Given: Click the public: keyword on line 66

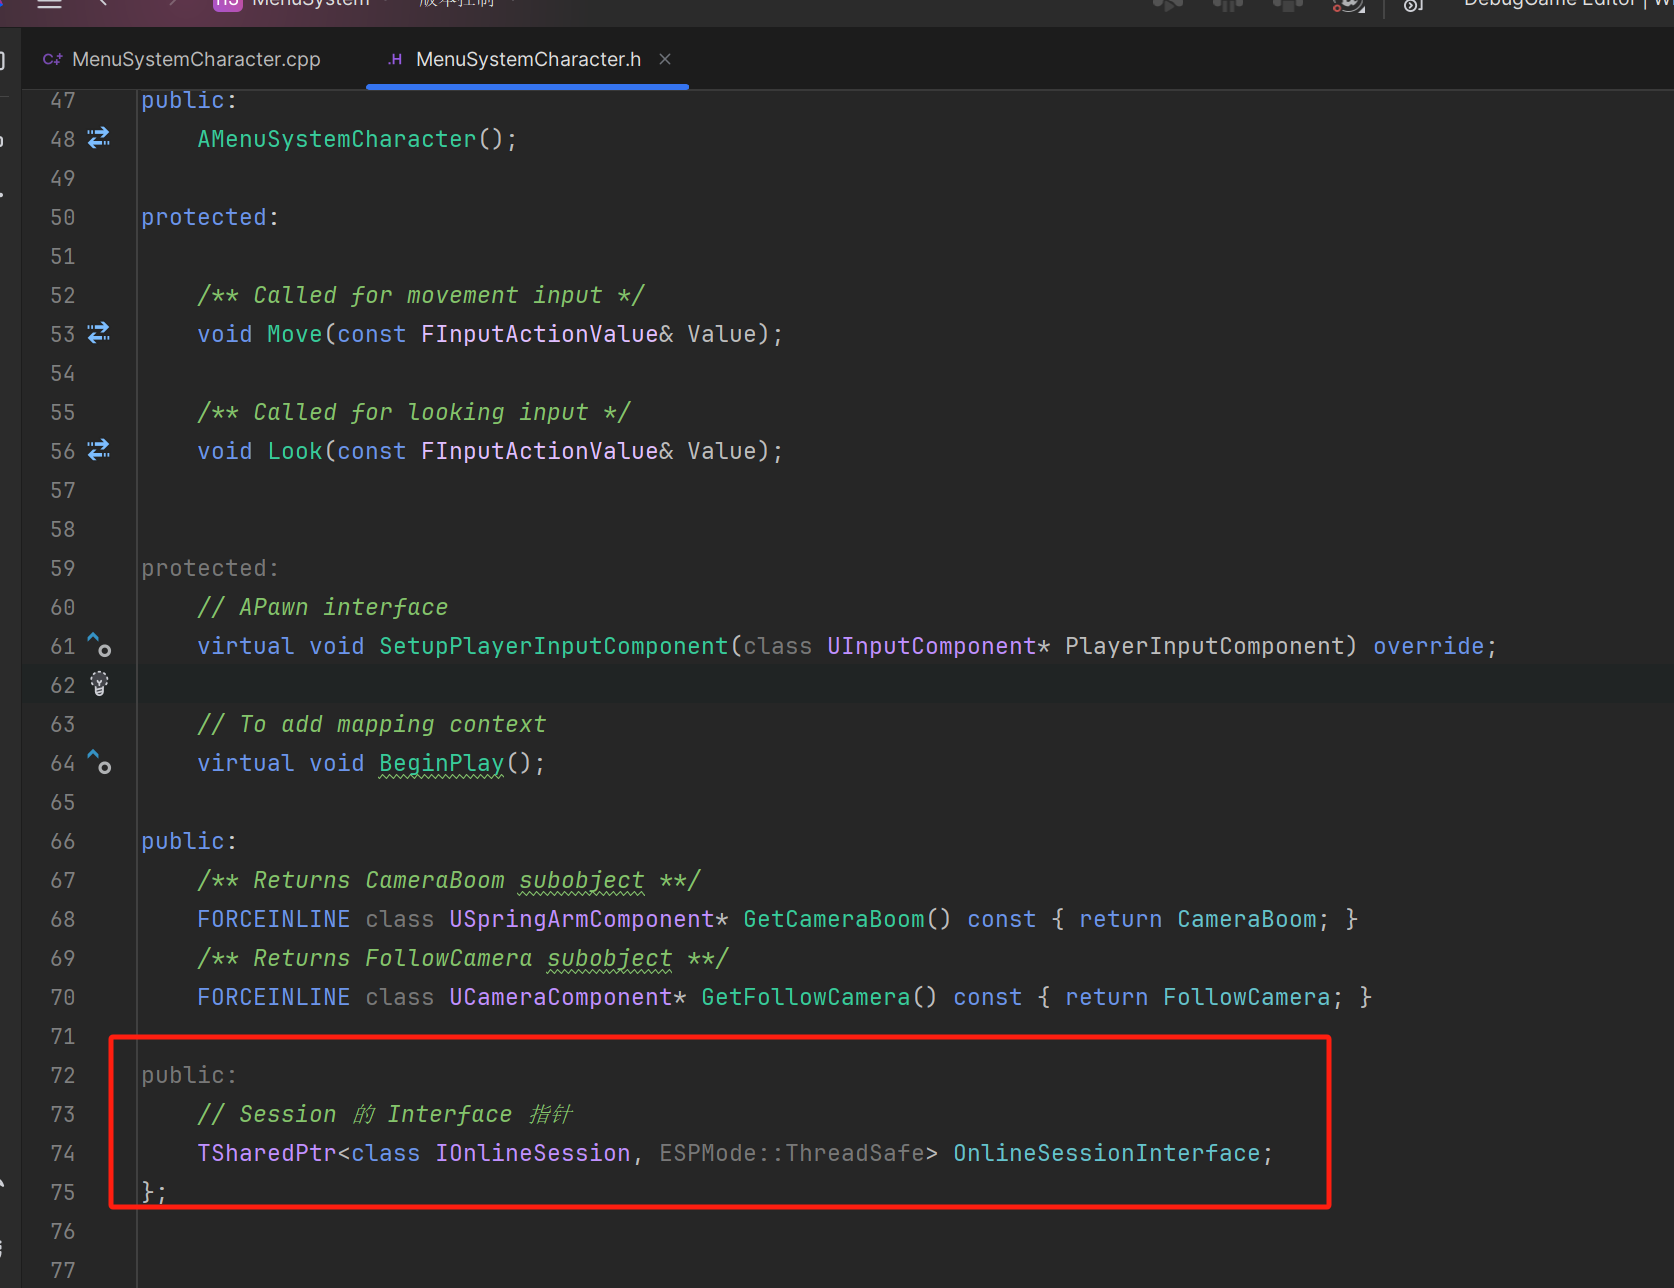Looking at the screenshot, I should pyautogui.click(x=189, y=841).
